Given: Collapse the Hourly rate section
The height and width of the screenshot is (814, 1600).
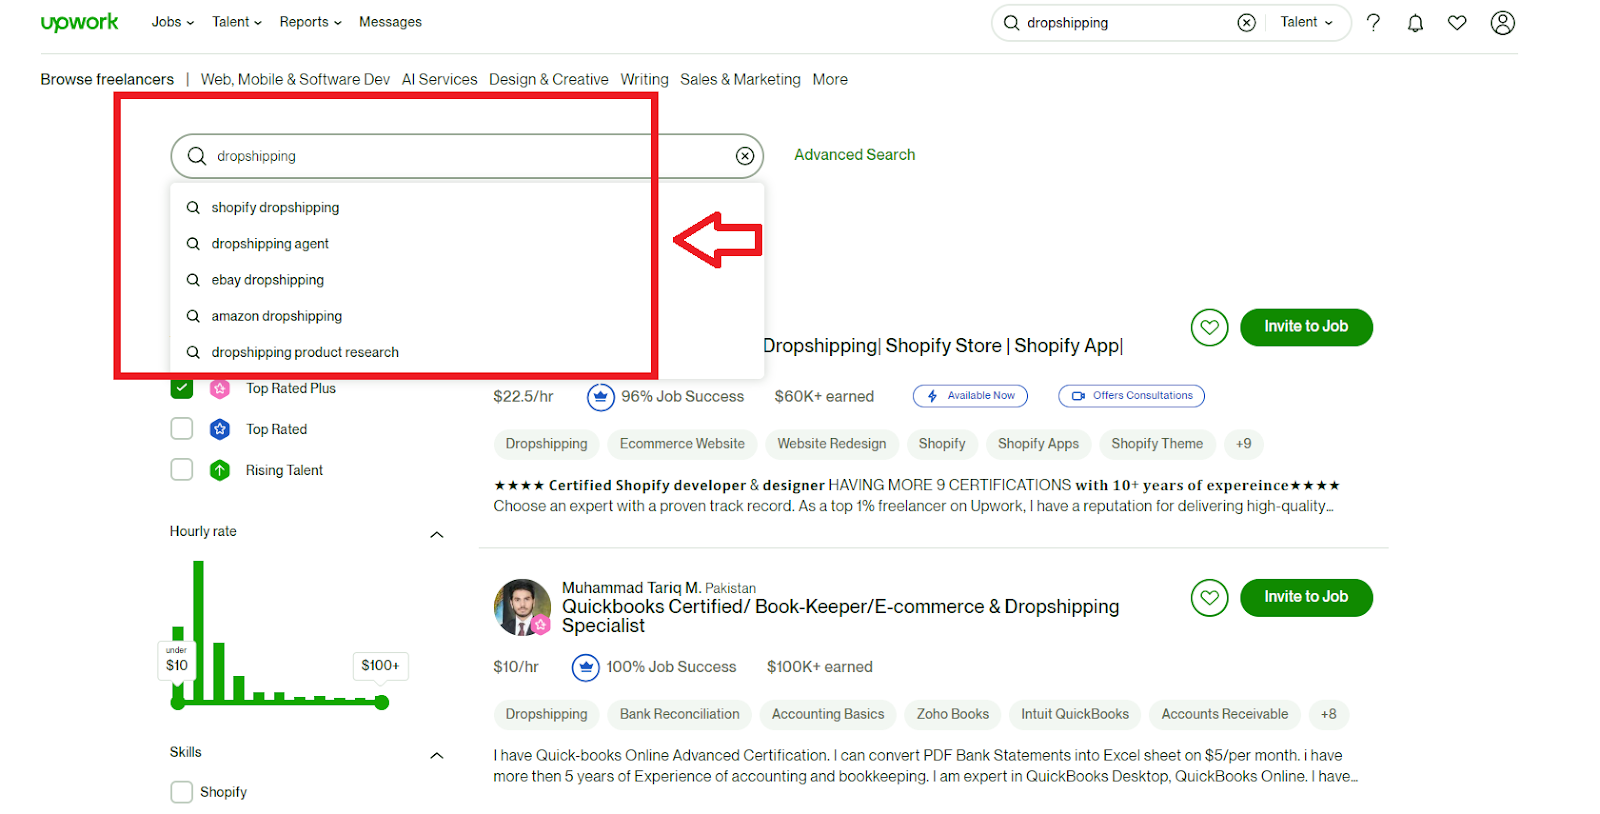Looking at the screenshot, I should [x=436, y=535].
